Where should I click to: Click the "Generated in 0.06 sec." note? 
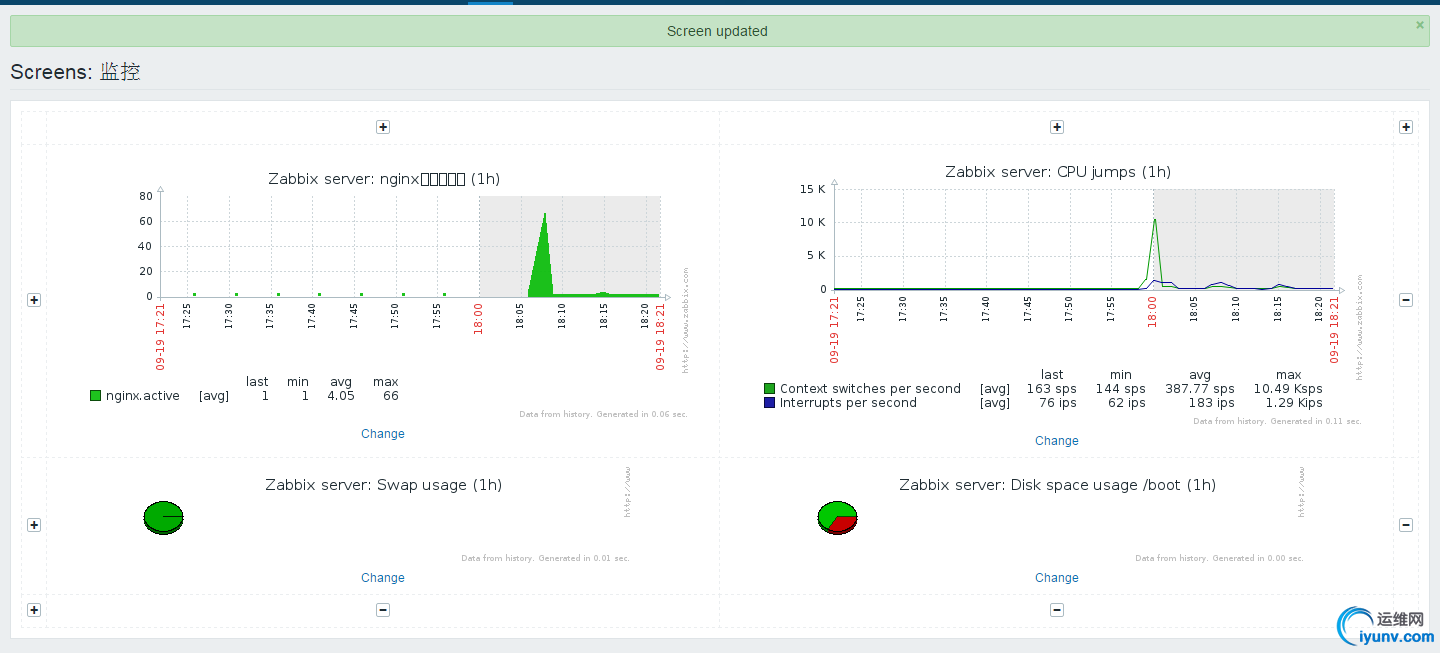click(x=642, y=414)
